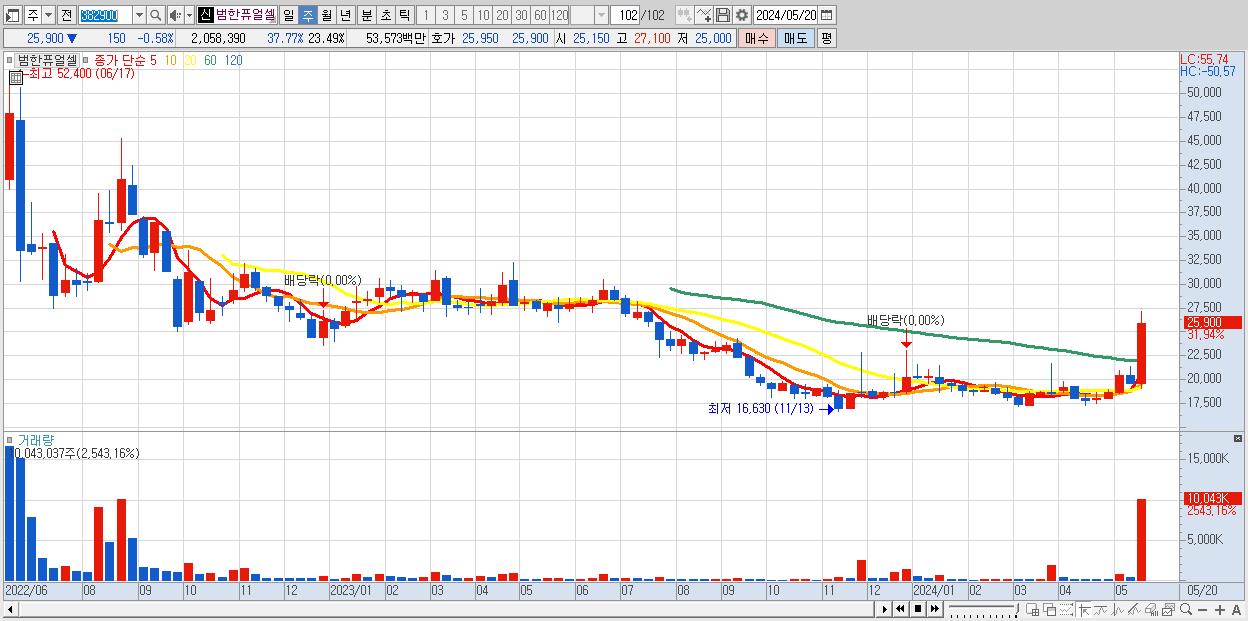1248x621 pixels.
Task: Select the 일 daily chart period
Action: 288,15
